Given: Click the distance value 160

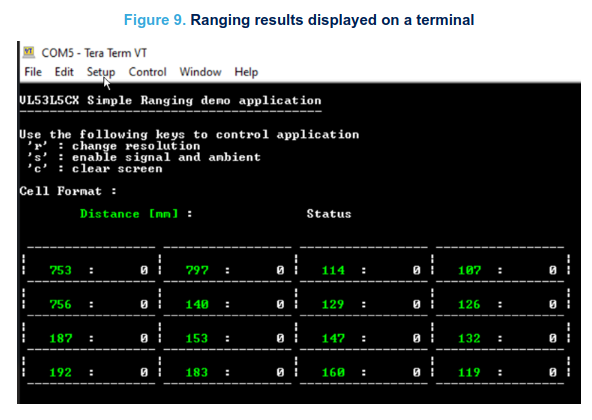Looking at the screenshot, I should click(x=333, y=372).
